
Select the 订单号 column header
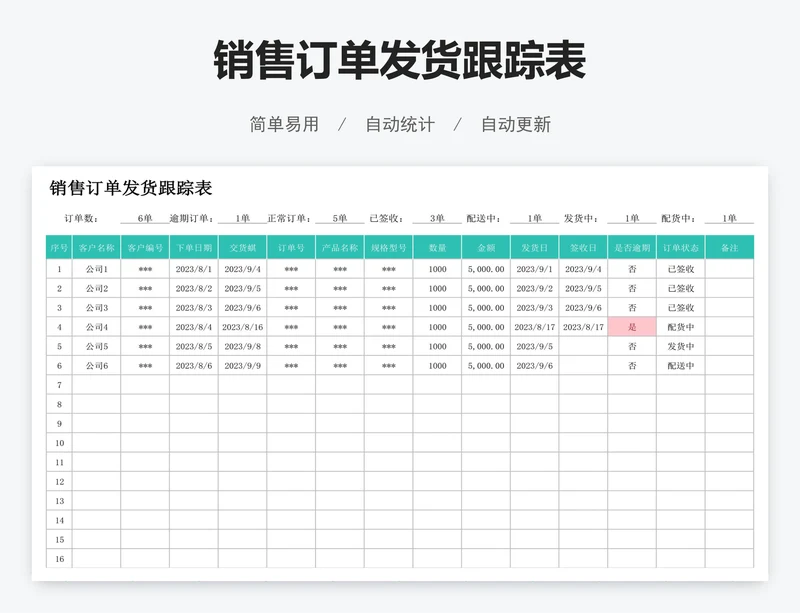291,248
